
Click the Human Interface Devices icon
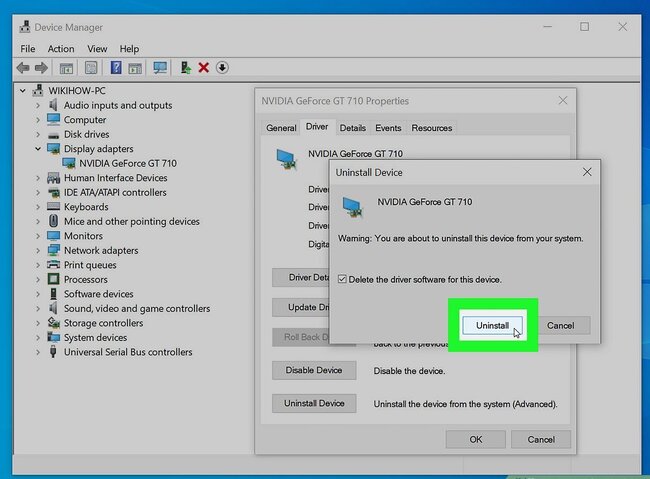click(53, 178)
